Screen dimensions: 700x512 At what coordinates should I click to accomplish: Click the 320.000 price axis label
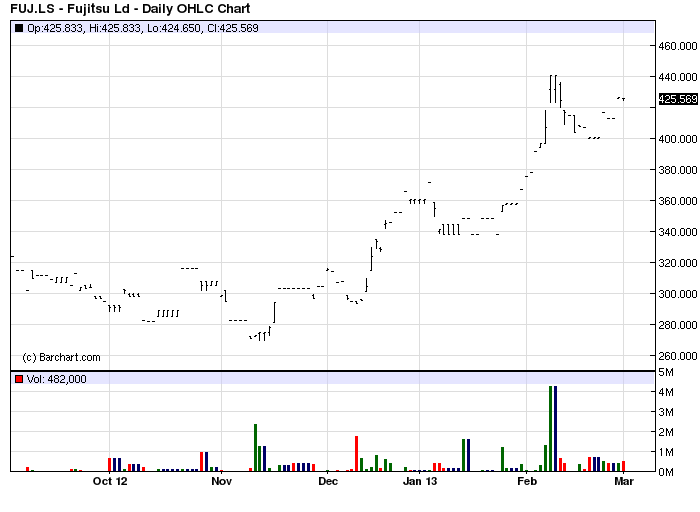click(x=678, y=263)
